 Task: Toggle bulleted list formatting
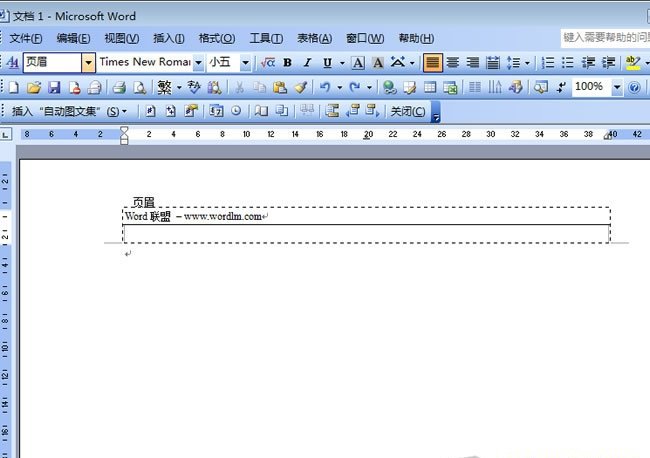pyautogui.click(x=568, y=63)
